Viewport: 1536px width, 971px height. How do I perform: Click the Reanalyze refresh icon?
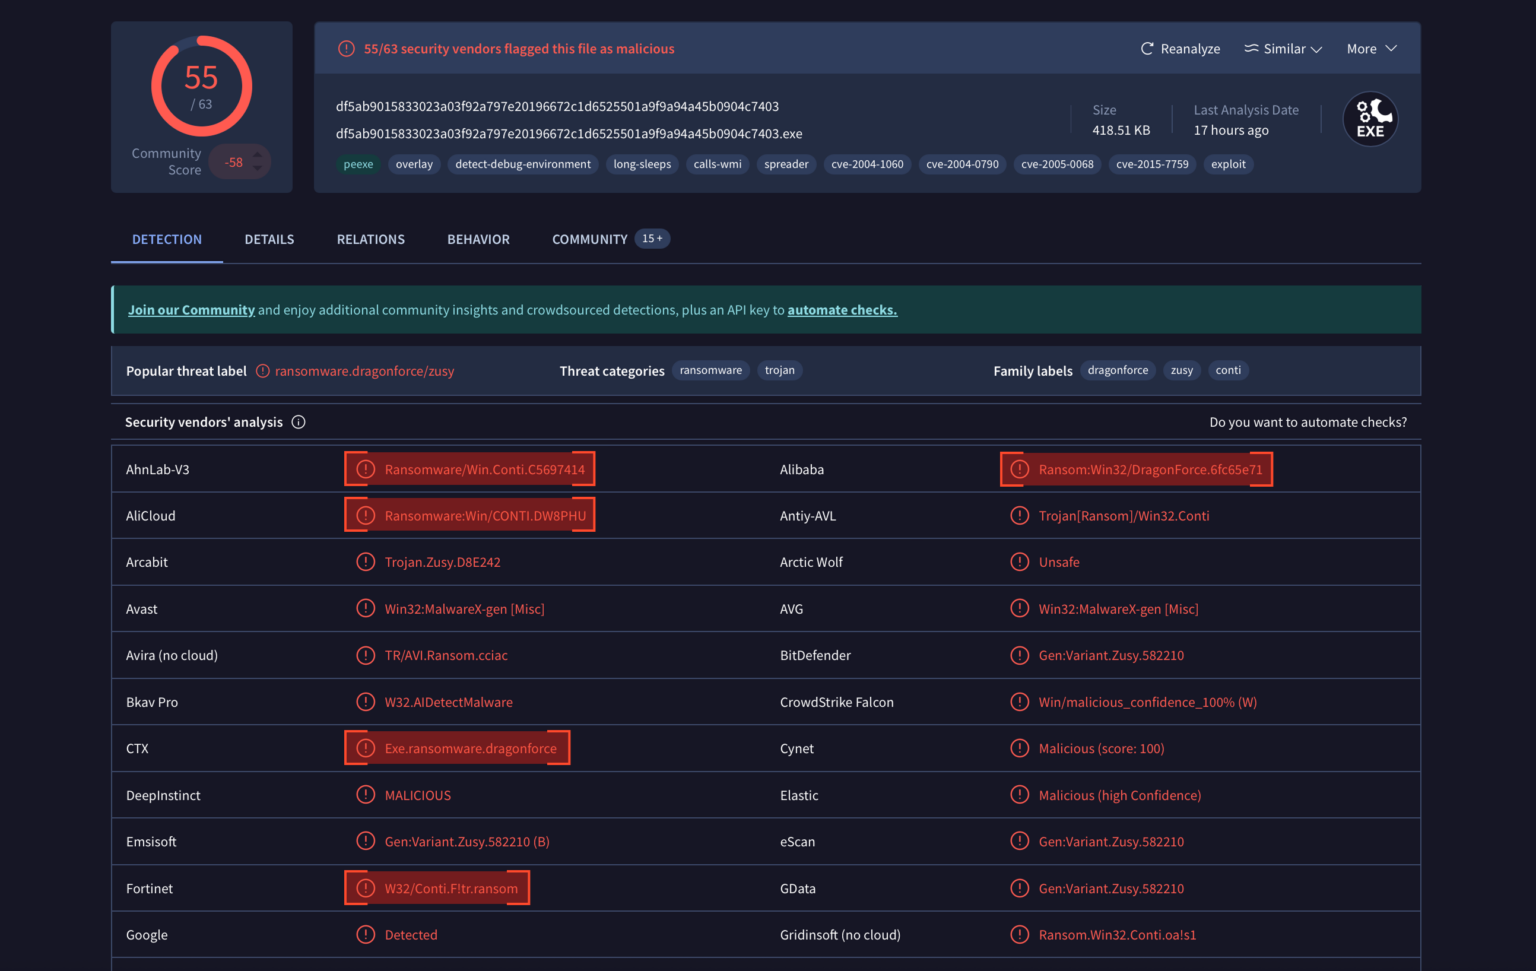pos(1146,48)
